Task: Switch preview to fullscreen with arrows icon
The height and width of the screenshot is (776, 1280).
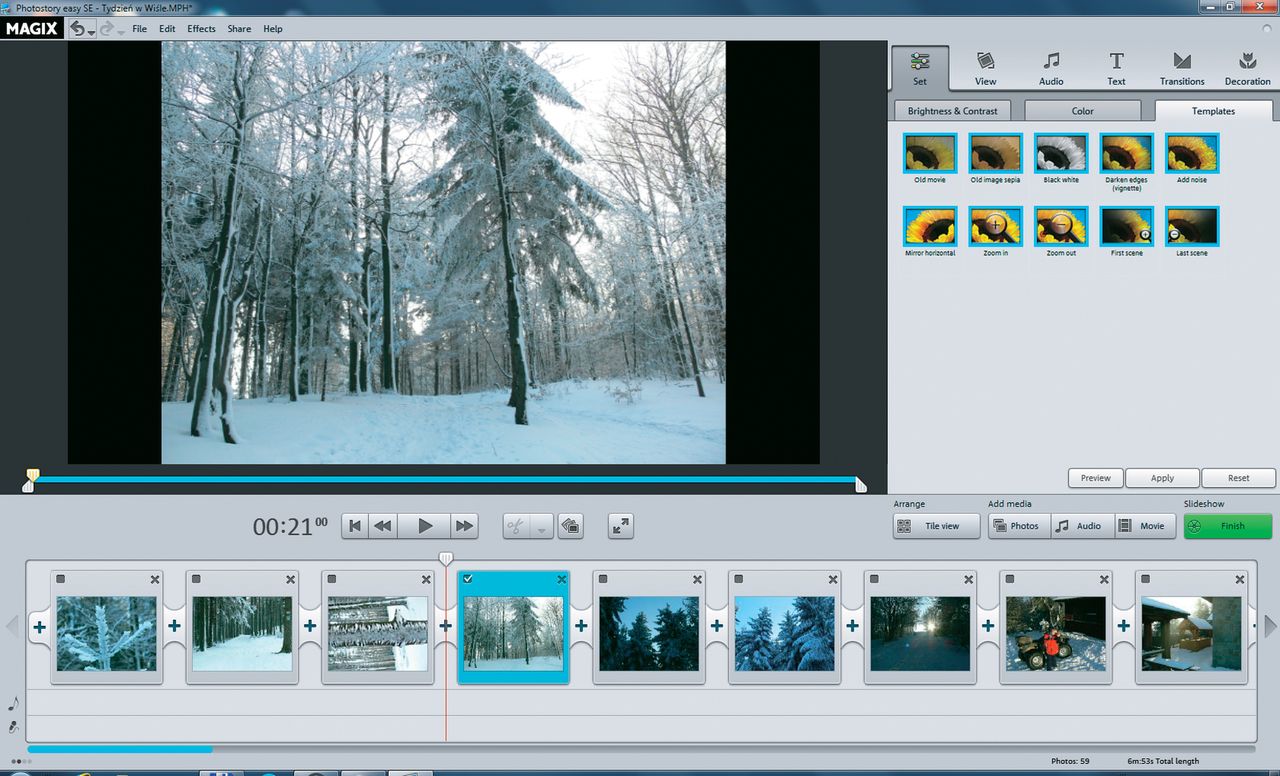Action: pyautogui.click(x=621, y=526)
